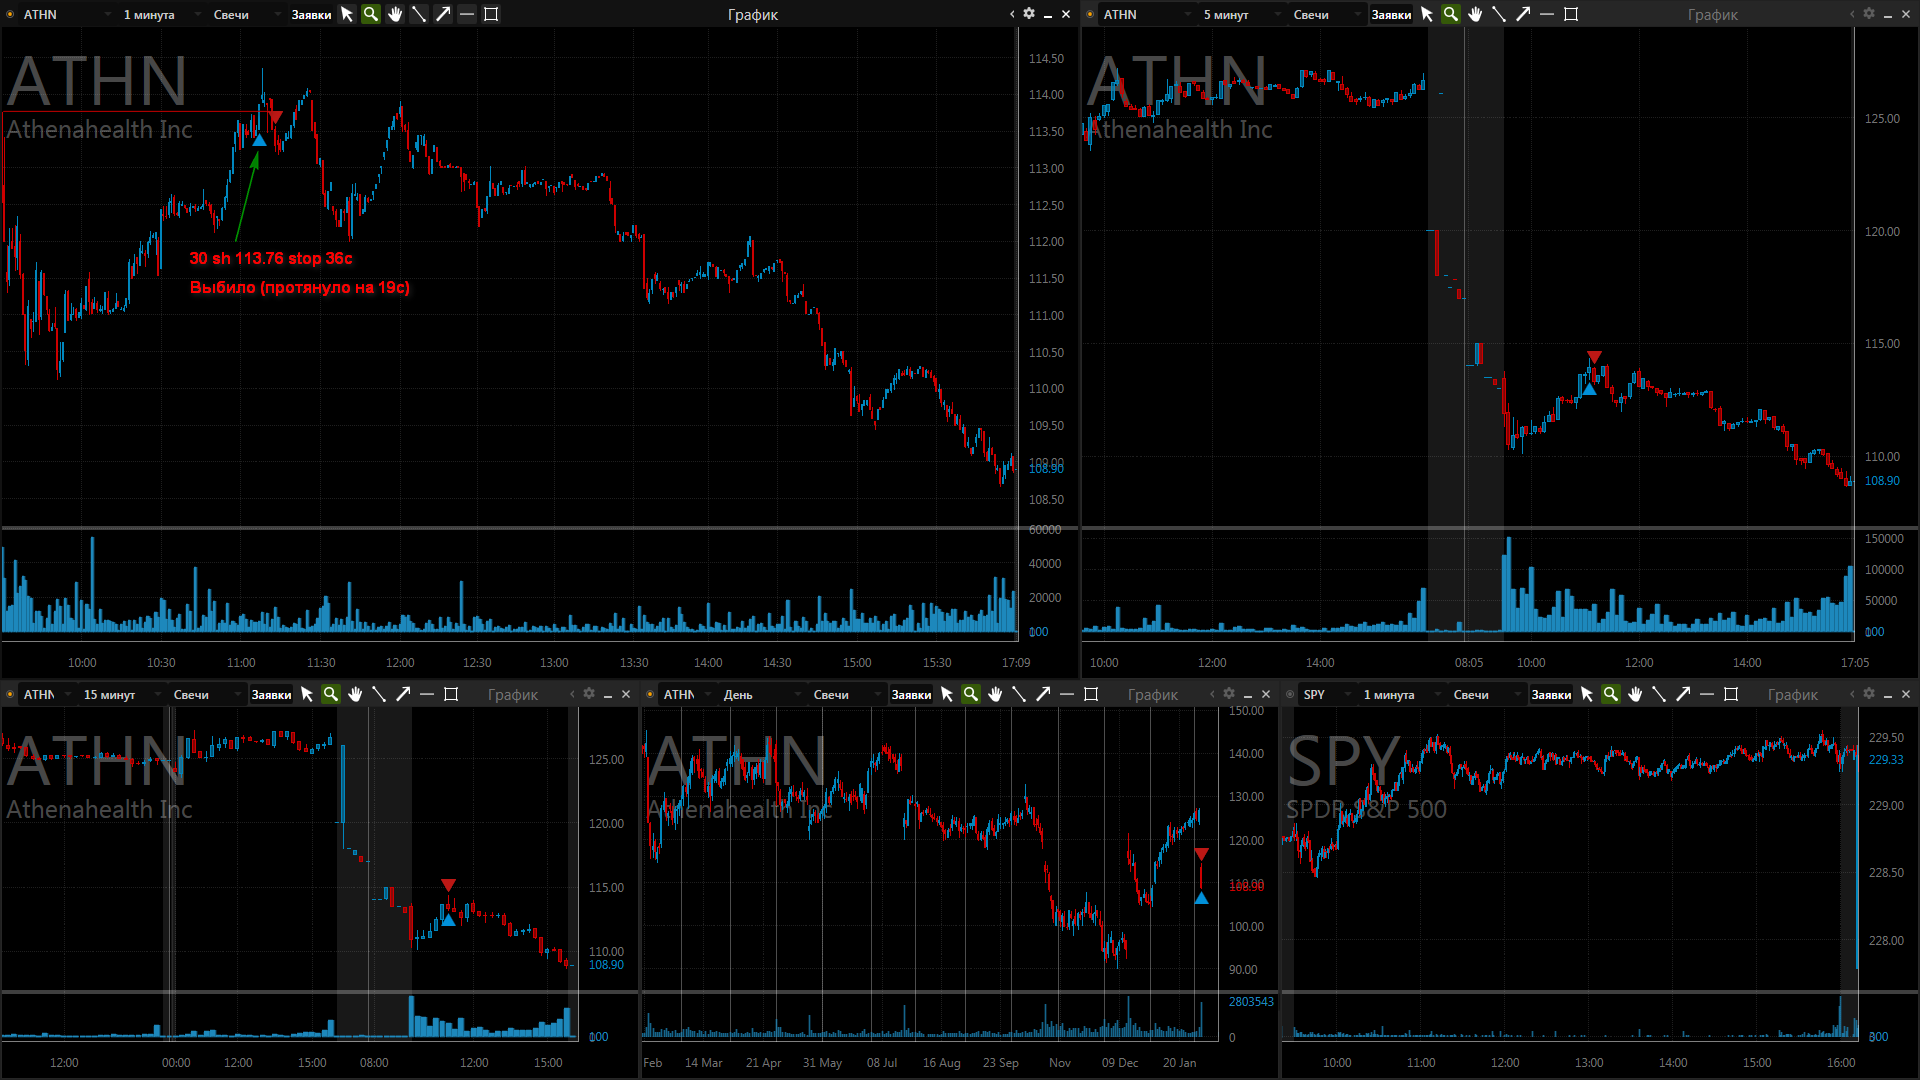Image resolution: width=1920 pixels, height=1080 pixels.
Task: Activate the zoom magnifier in 1 минута ATHN chart
Action: (x=371, y=14)
